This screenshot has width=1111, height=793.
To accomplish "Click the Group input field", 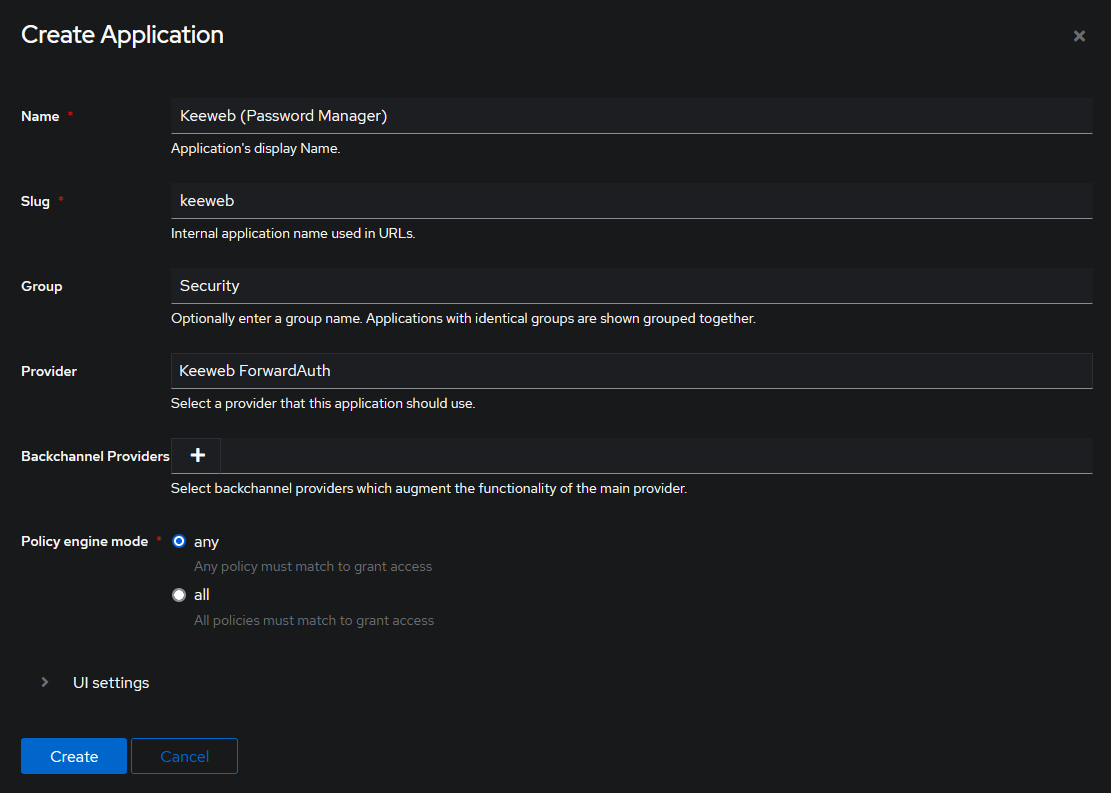I will point(631,286).
